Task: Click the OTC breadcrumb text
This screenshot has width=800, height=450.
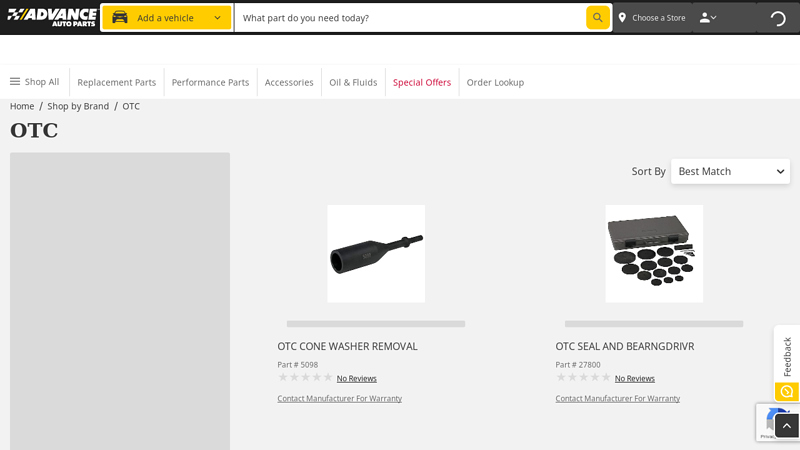Action: click(131, 106)
